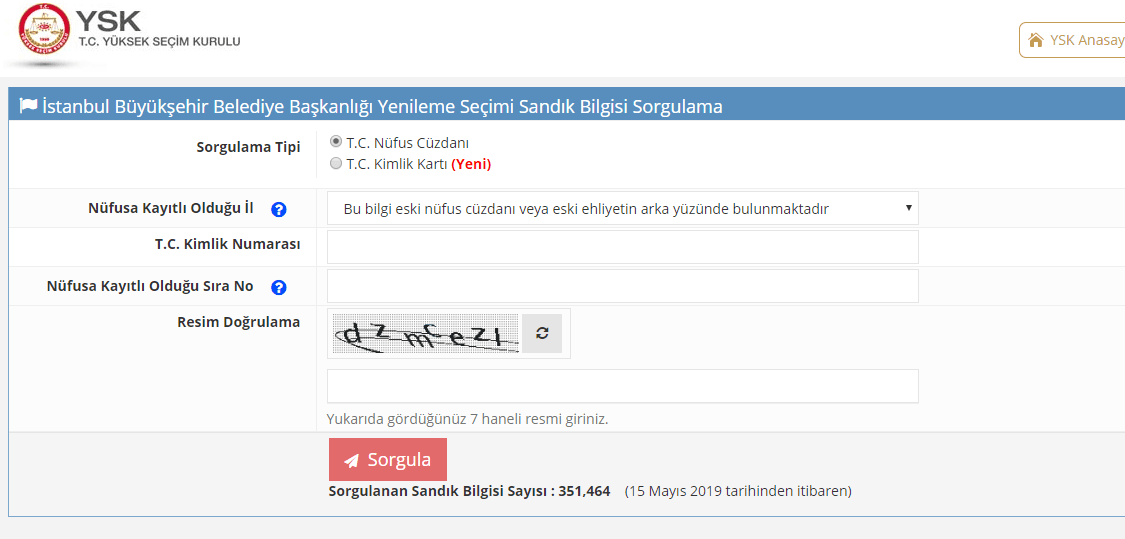The height and width of the screenshot is (539, 1125).
Task: Click the İstanbul Büyükşehir Belediye Başkanlığı header title
Action: pyautogui.click(x=382, y=107)
